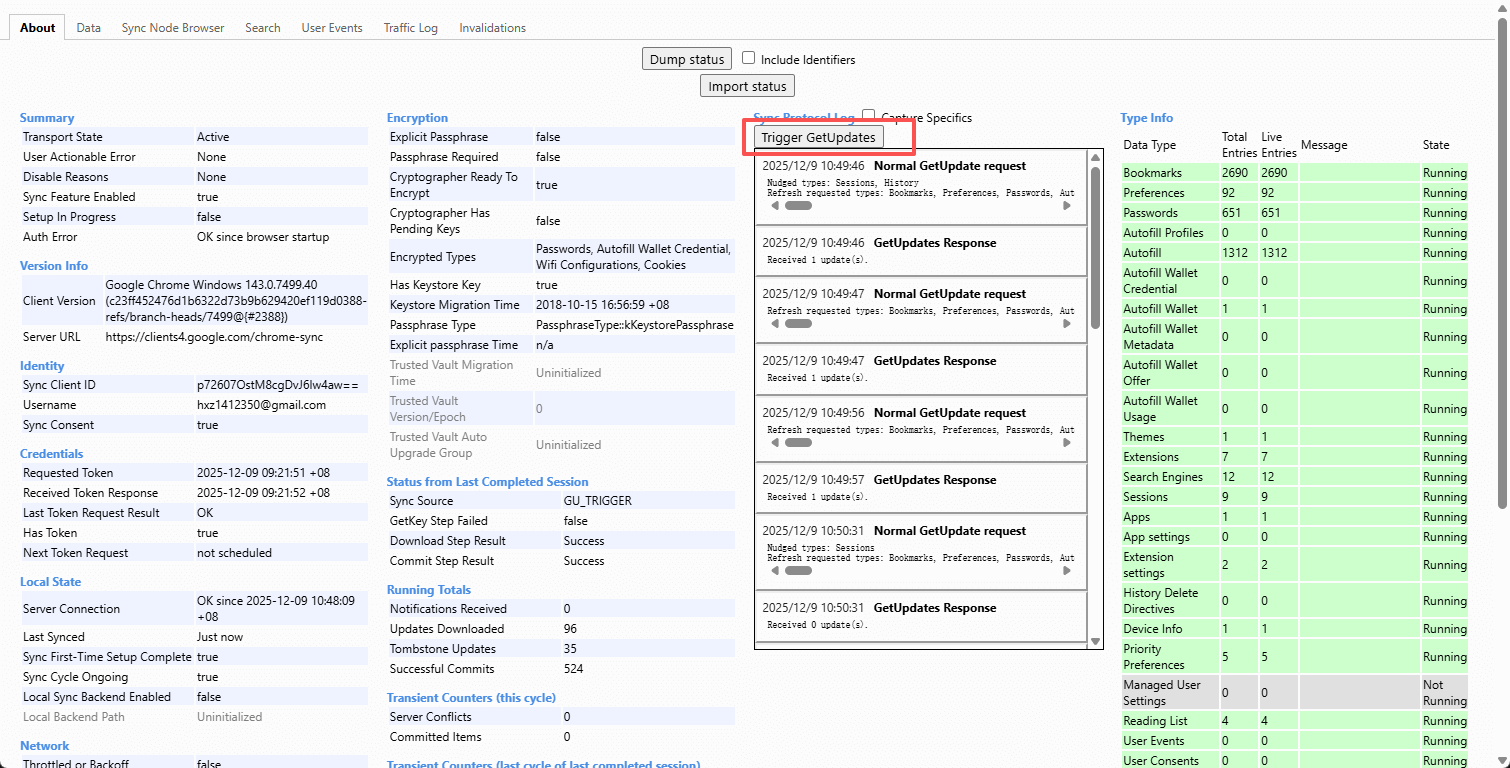Enable the Include Identifiers checkbox
The width and height of the screenshot is (1510, 768).
(748, 59)
